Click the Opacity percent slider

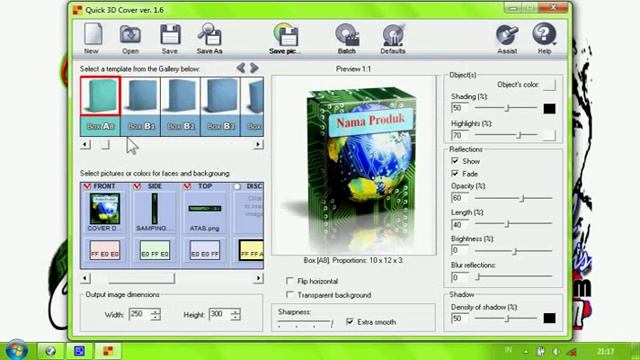point(513,198)
